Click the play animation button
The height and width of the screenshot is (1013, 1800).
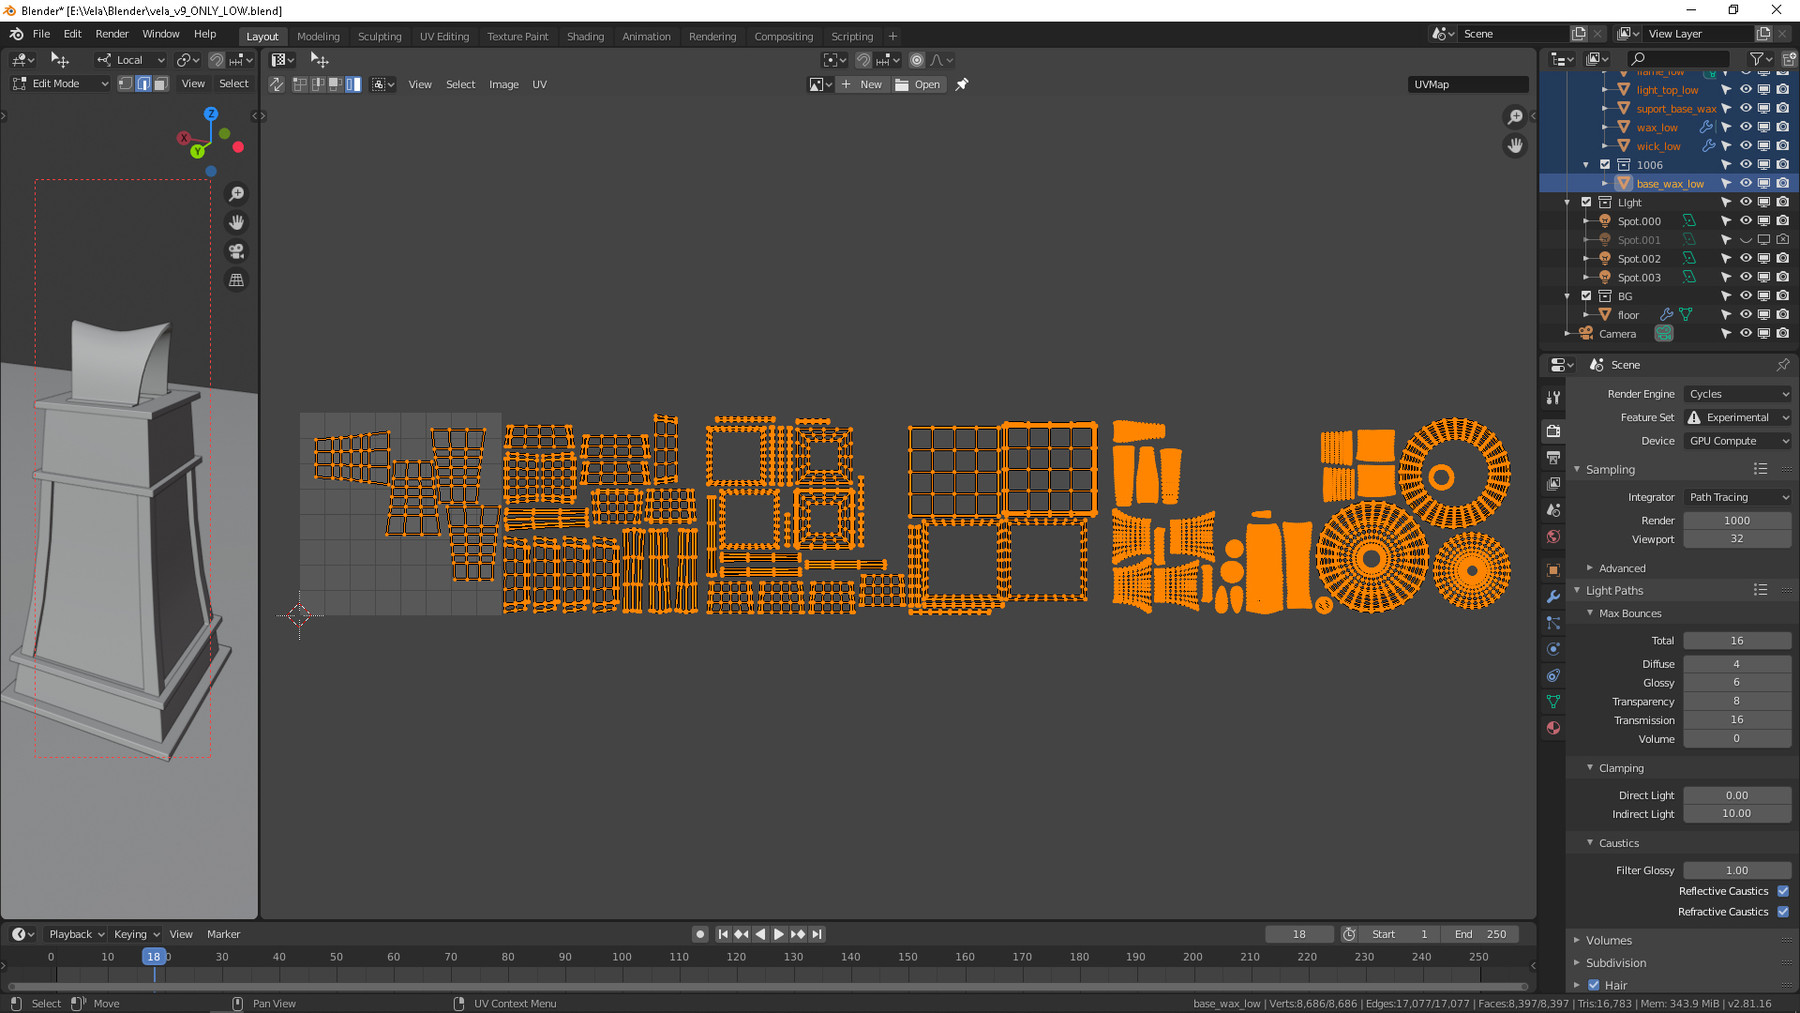pyautogui.click(x=778, y=934)
